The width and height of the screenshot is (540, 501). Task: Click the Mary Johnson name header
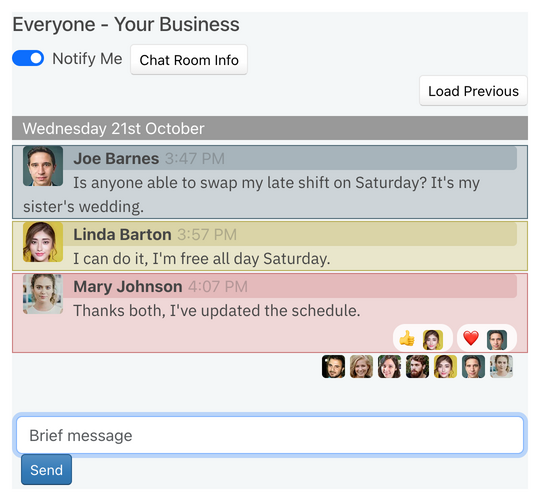[x=128, y=286]
